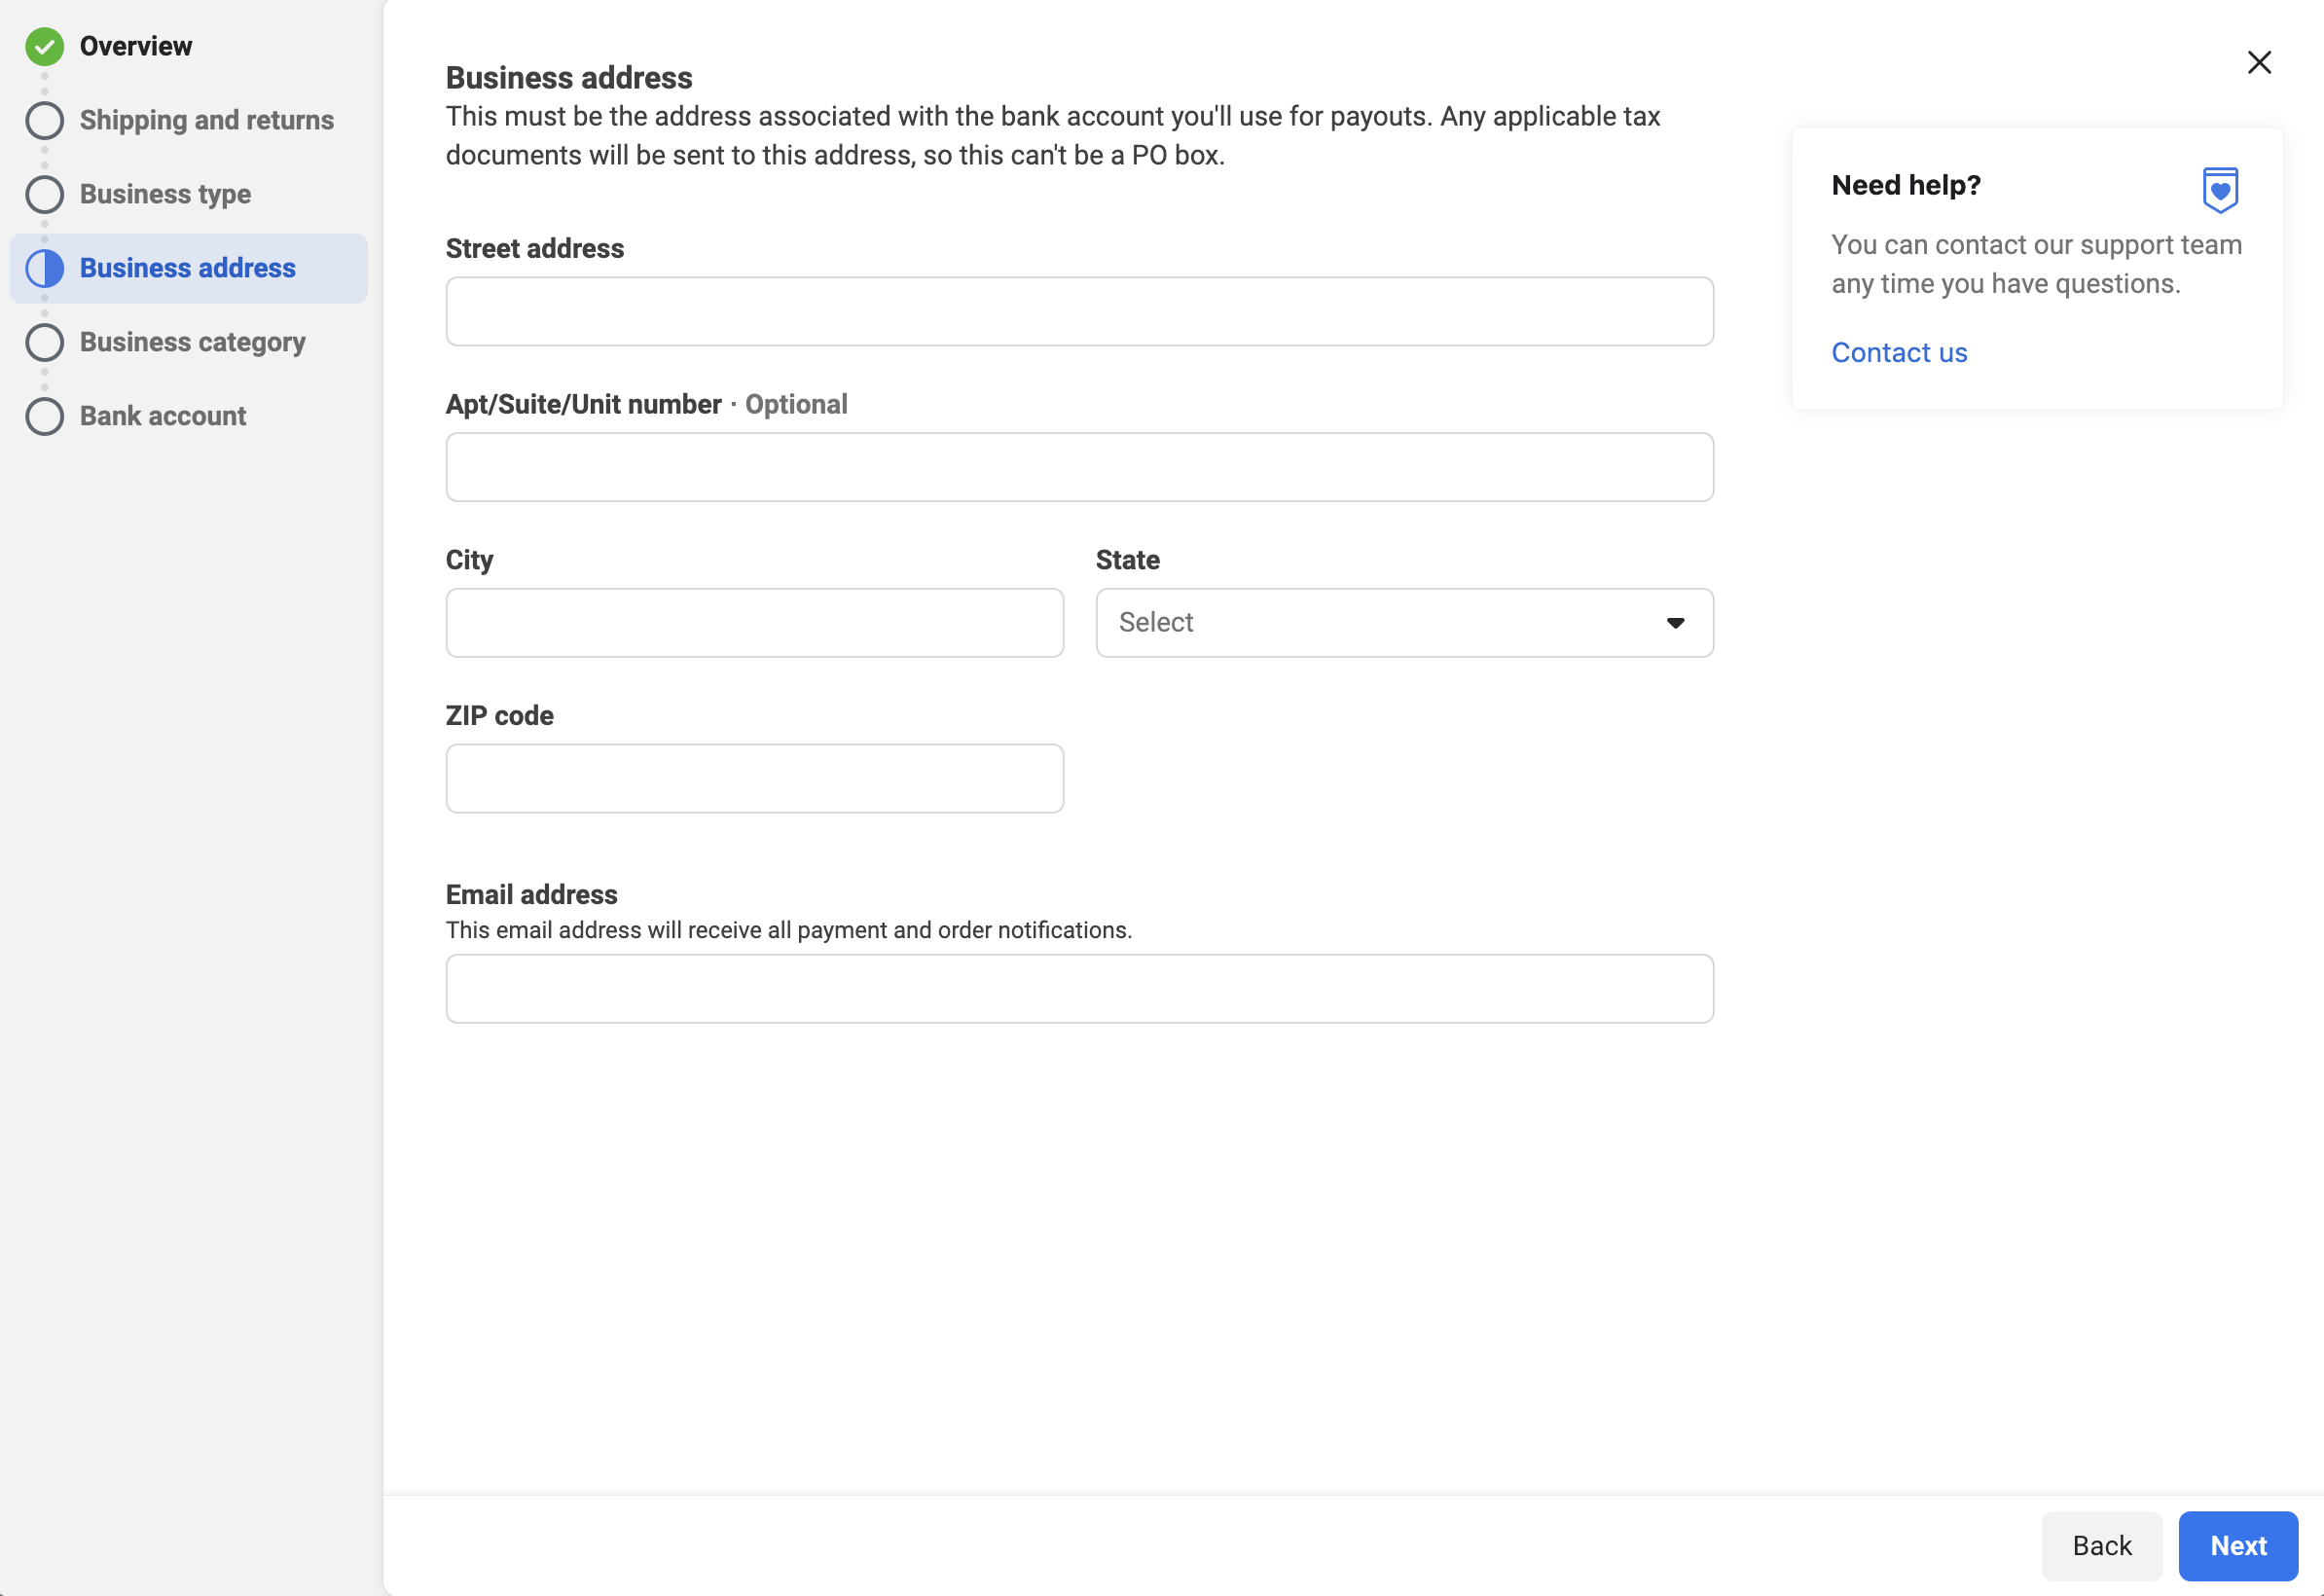
Task: Click the Contact us link
Action: point(1899,353)
